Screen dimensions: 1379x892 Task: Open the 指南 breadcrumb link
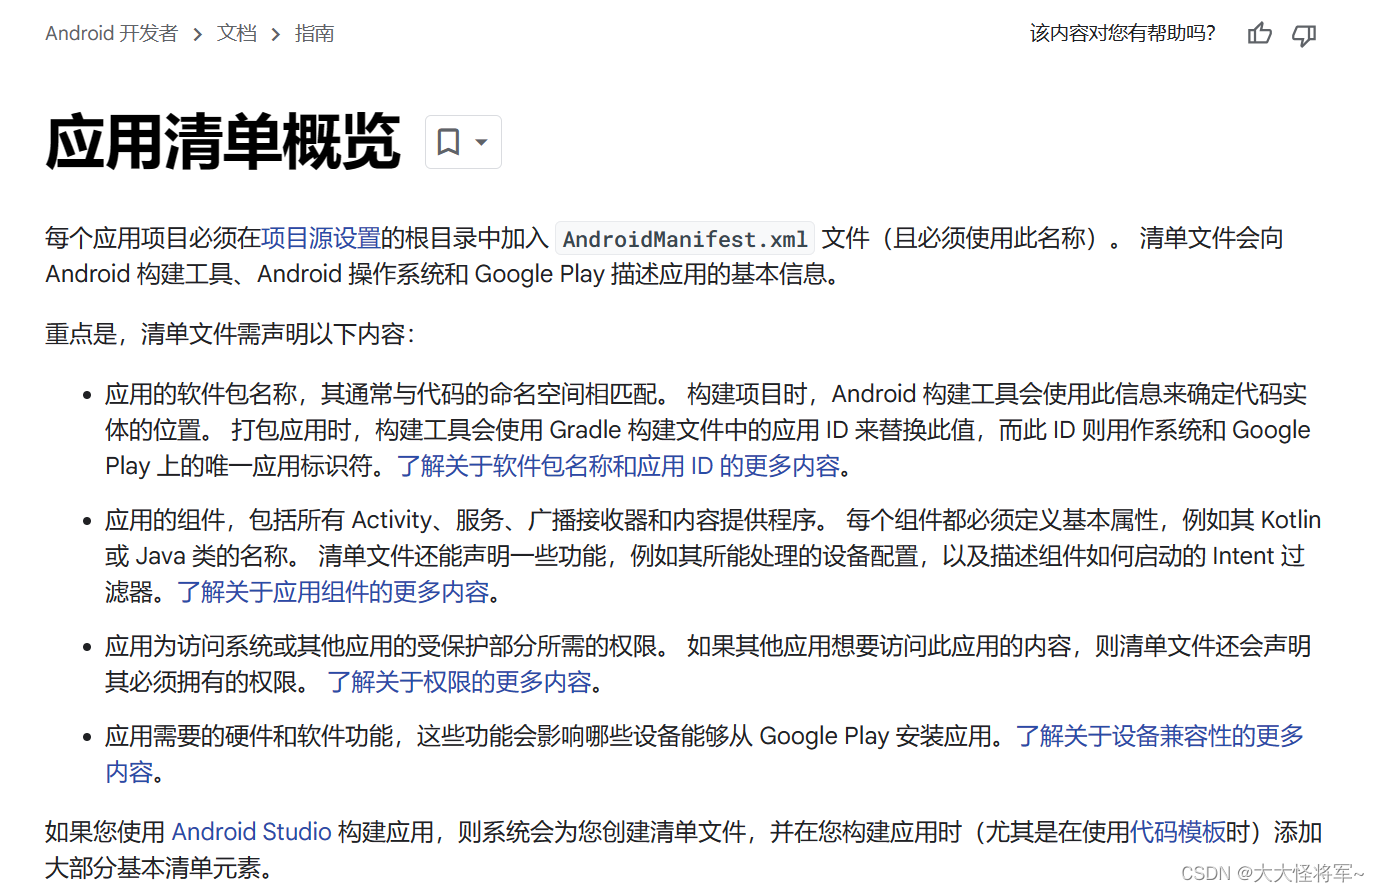tap(314, 33)
